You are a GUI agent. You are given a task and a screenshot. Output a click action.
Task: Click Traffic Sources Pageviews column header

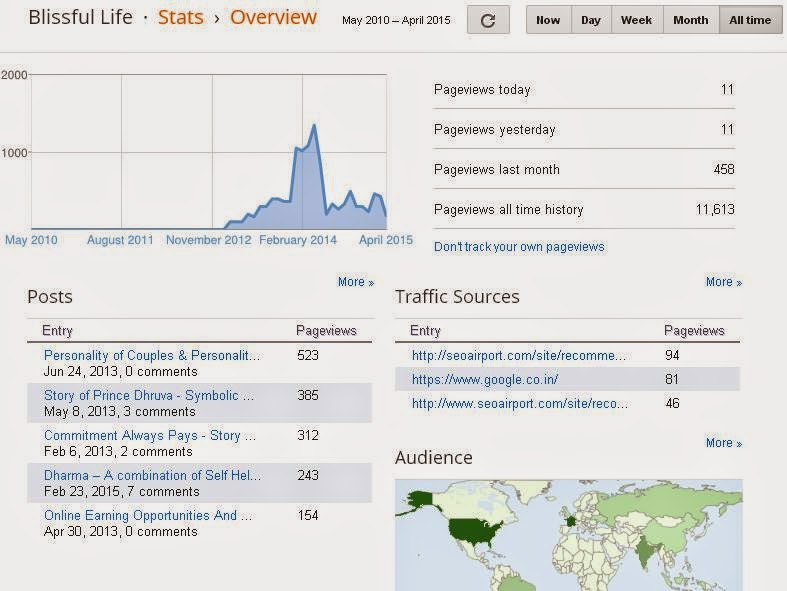click(694, 331)
